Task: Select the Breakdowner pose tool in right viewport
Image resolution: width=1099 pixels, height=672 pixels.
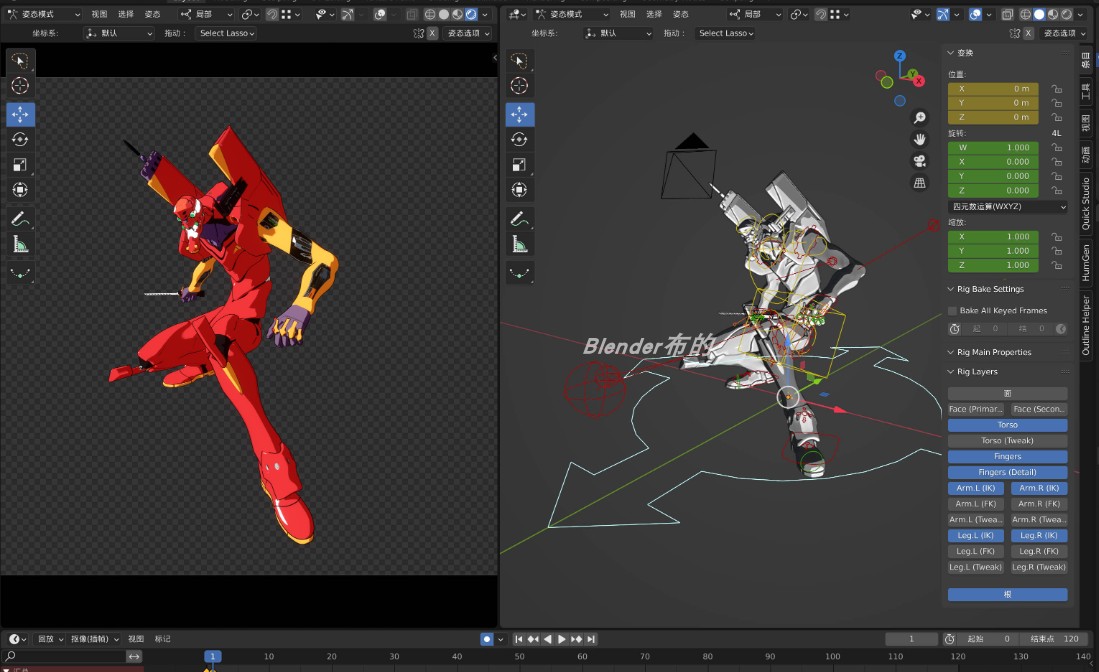Action: 519,273
